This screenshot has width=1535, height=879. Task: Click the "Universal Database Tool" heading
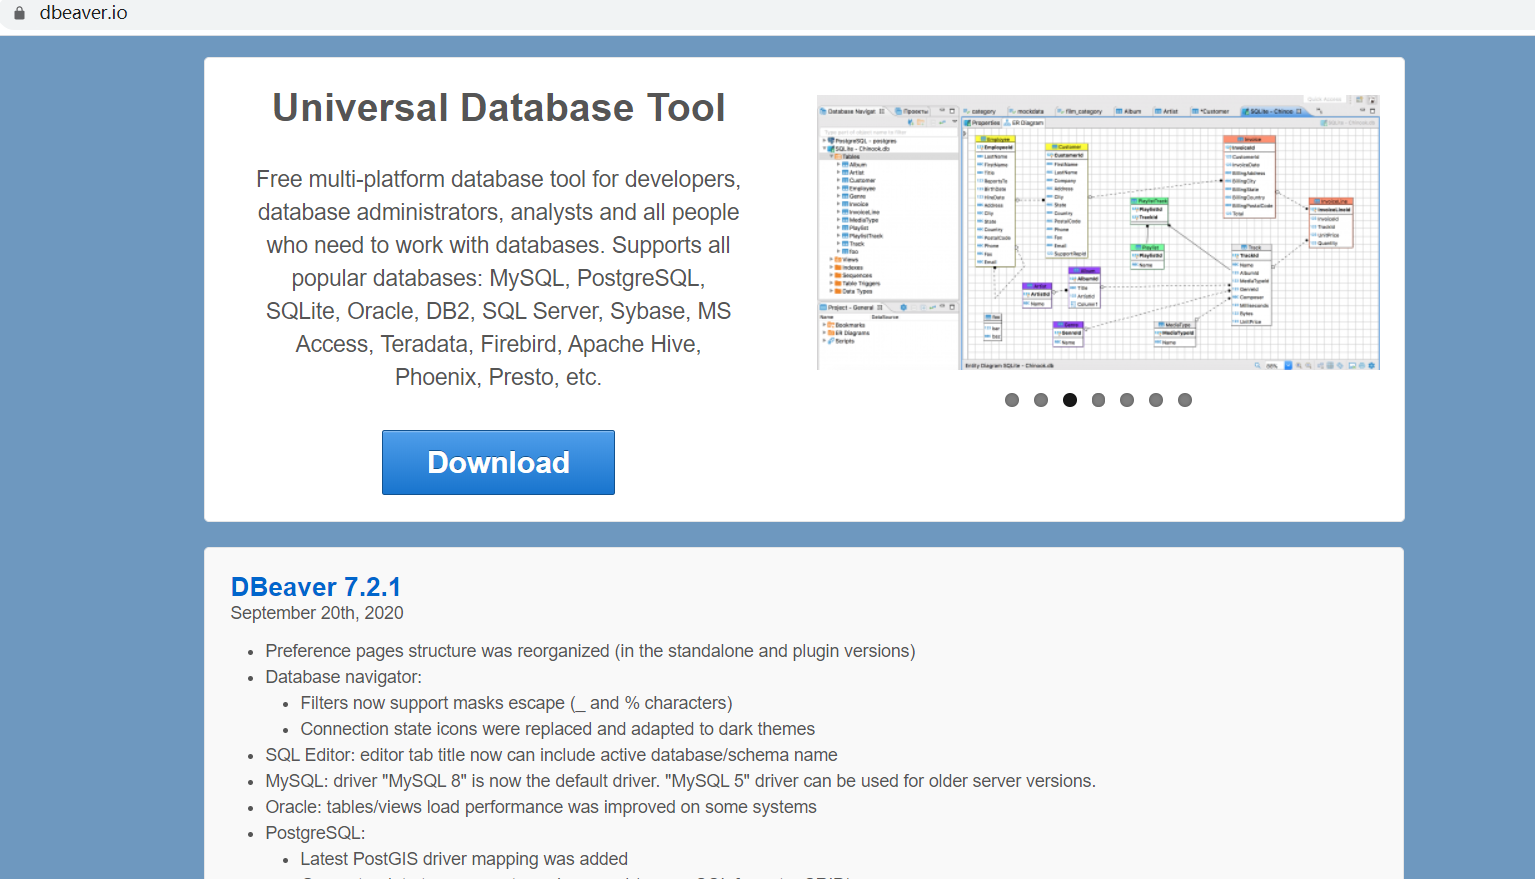click(499, 108)
